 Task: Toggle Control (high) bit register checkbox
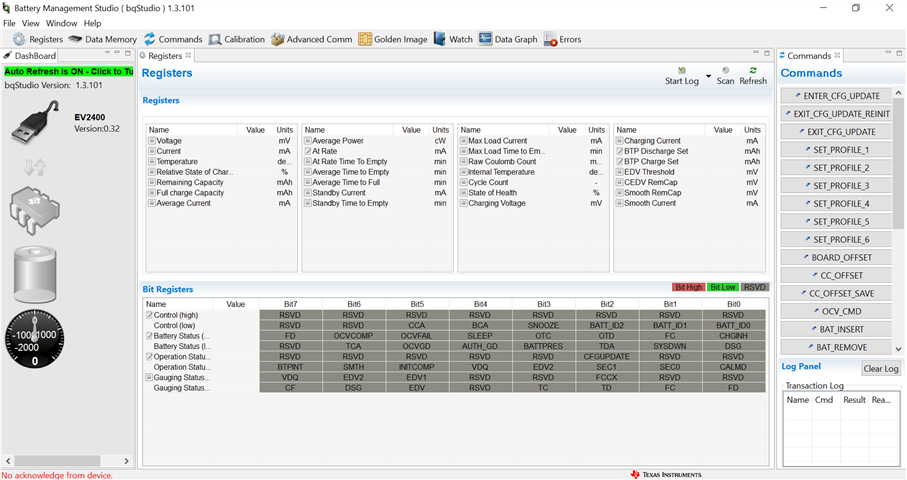149,315
